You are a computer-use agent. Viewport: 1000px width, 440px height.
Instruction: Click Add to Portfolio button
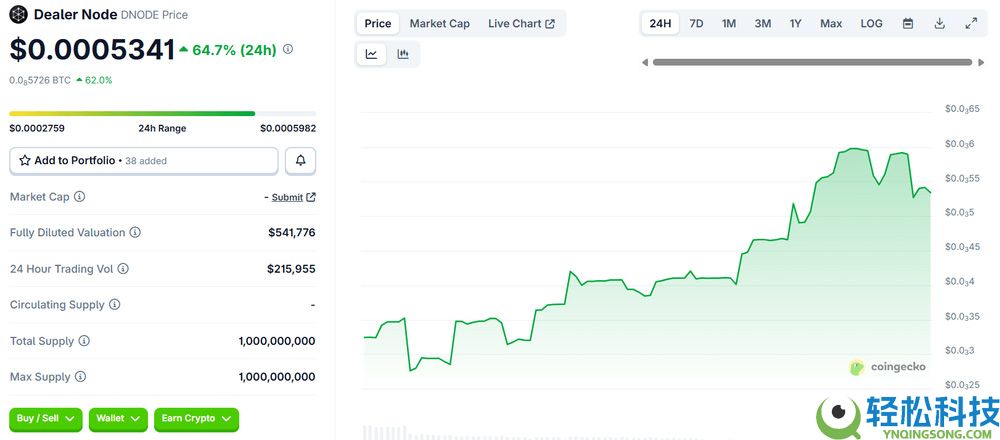click(x=144, y=161)
